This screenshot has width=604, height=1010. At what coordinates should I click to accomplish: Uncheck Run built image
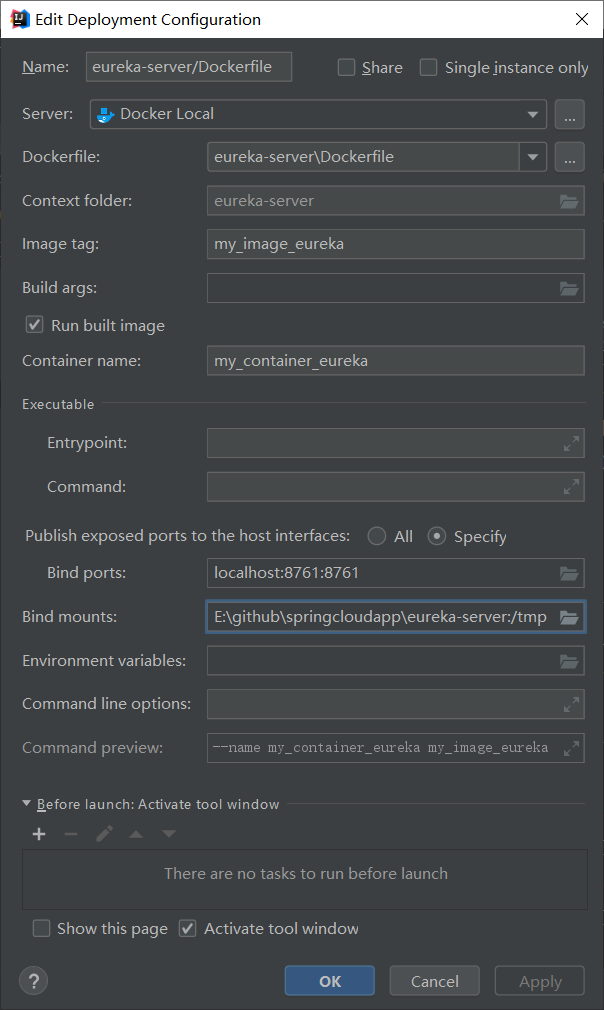coord(34,325)
